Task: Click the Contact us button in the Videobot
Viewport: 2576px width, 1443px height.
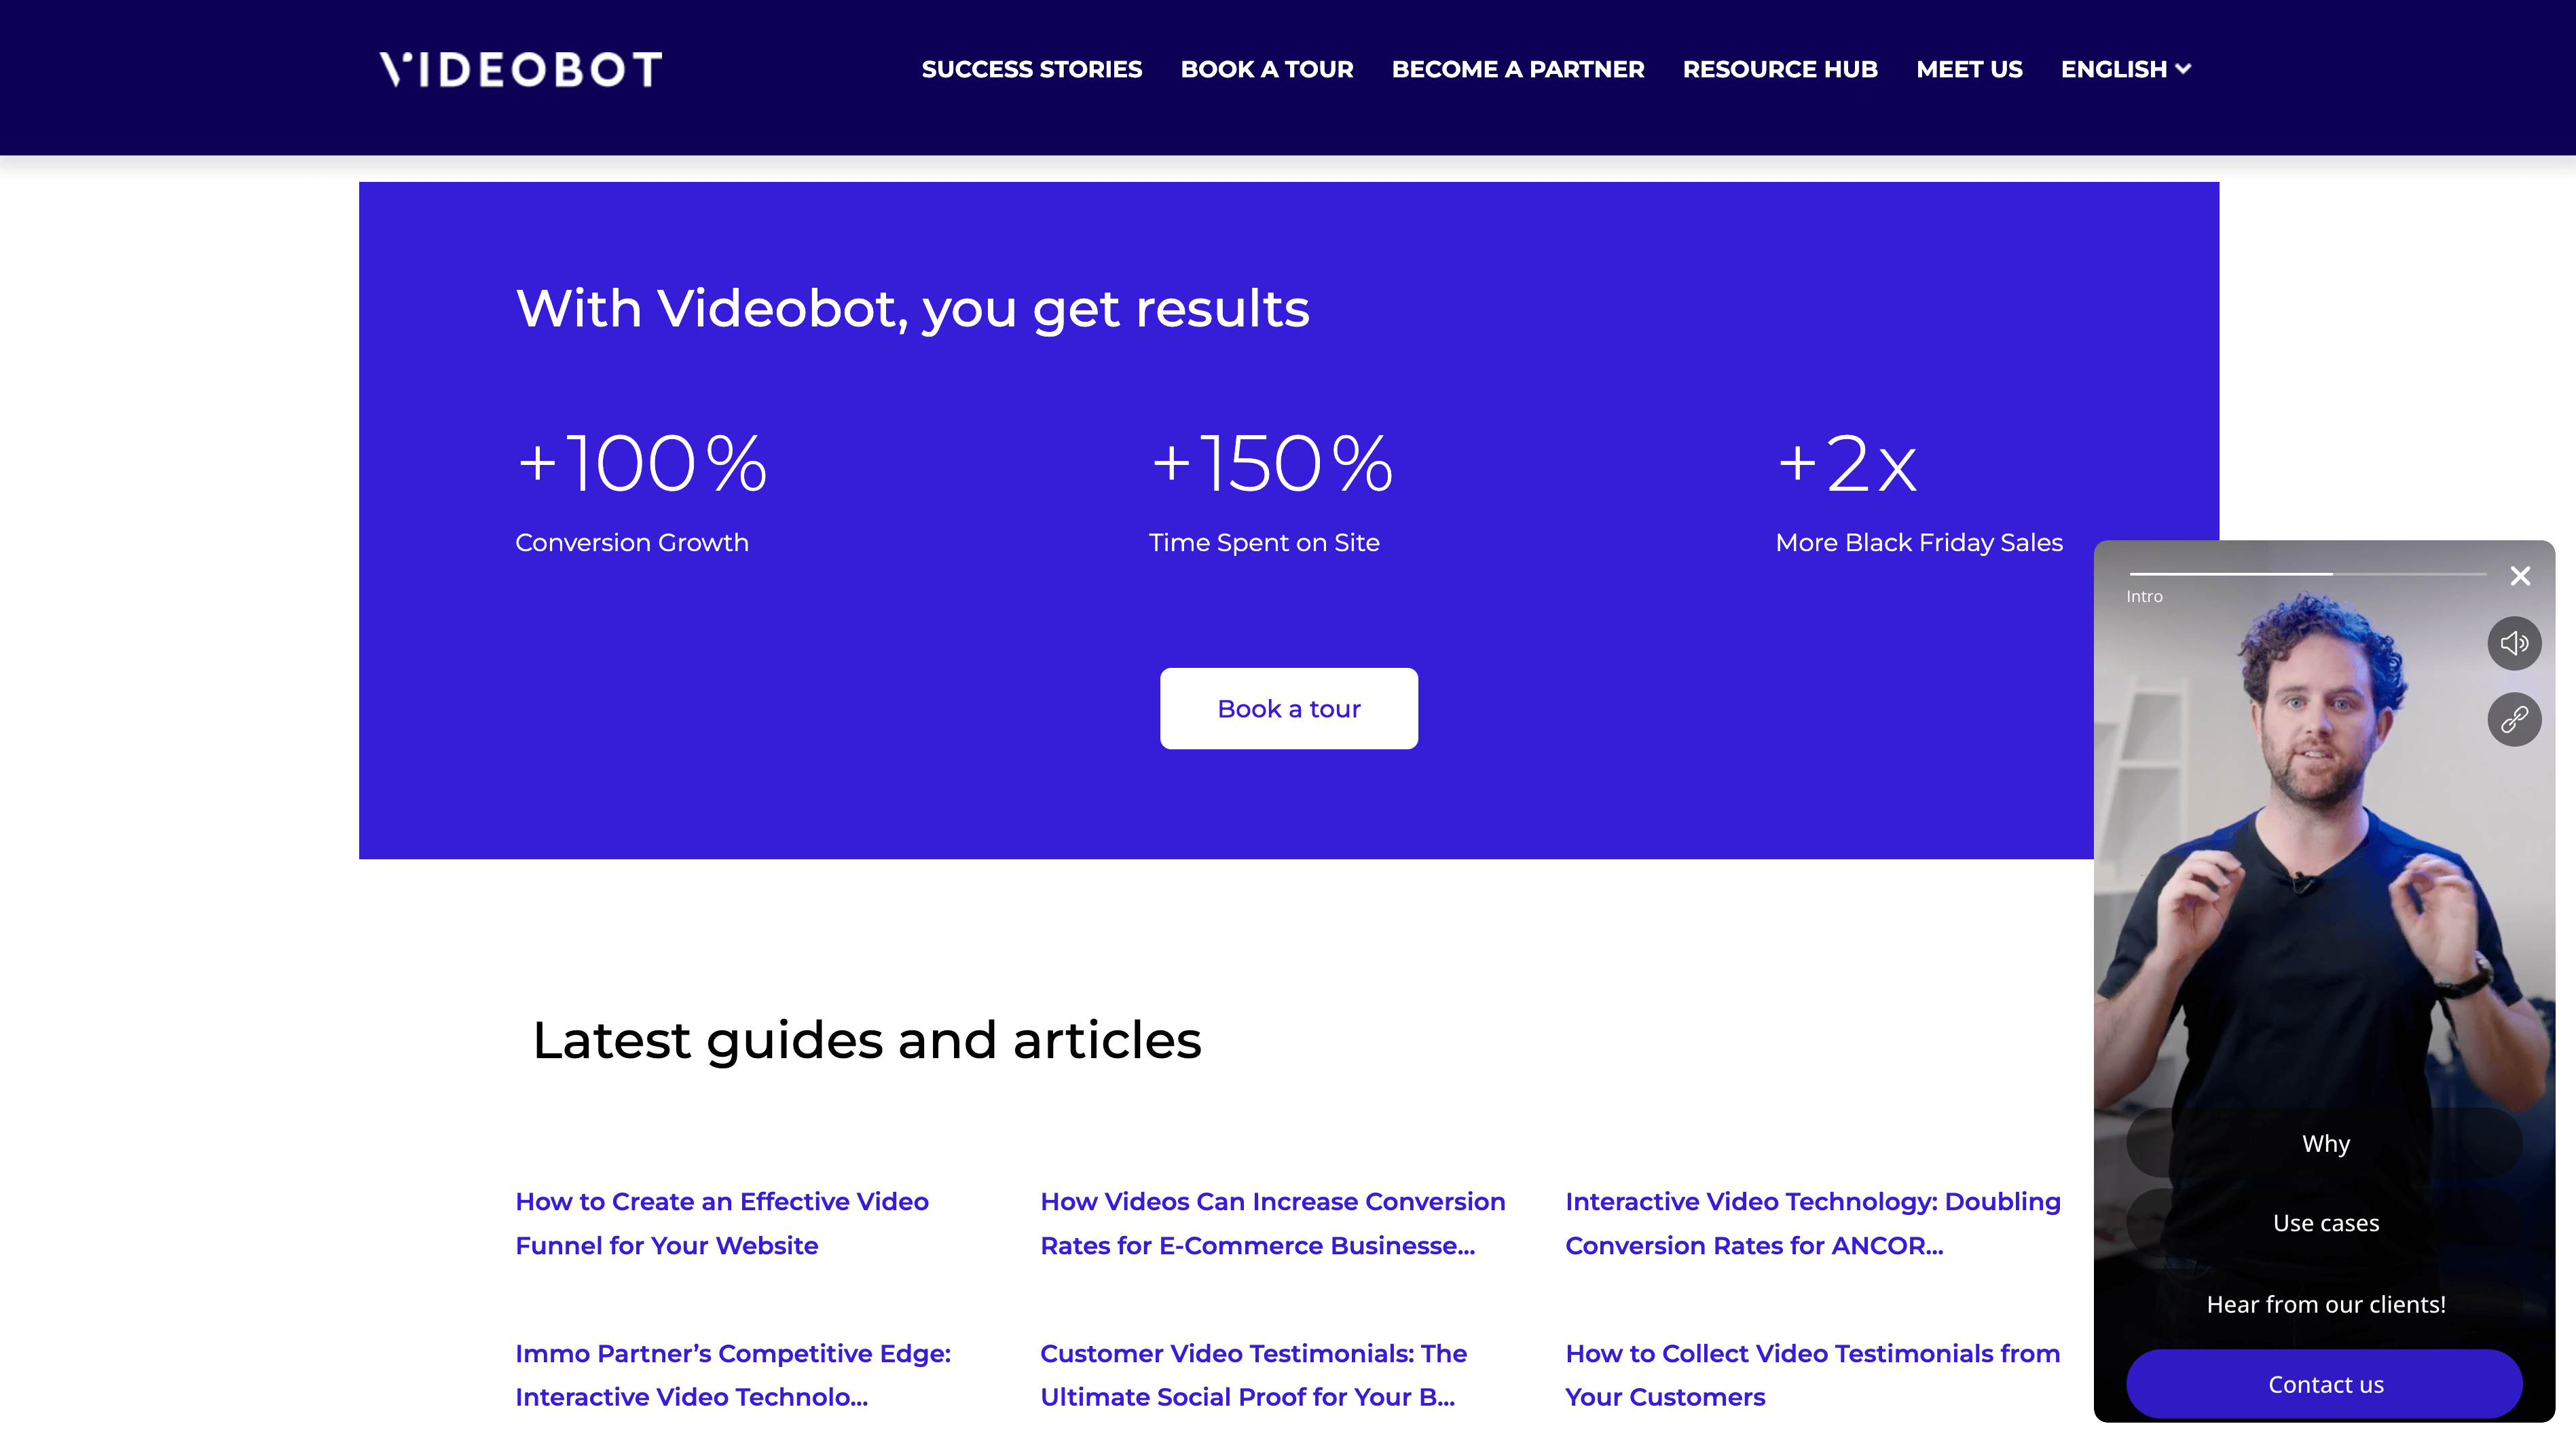Action: [2325, 1384]
